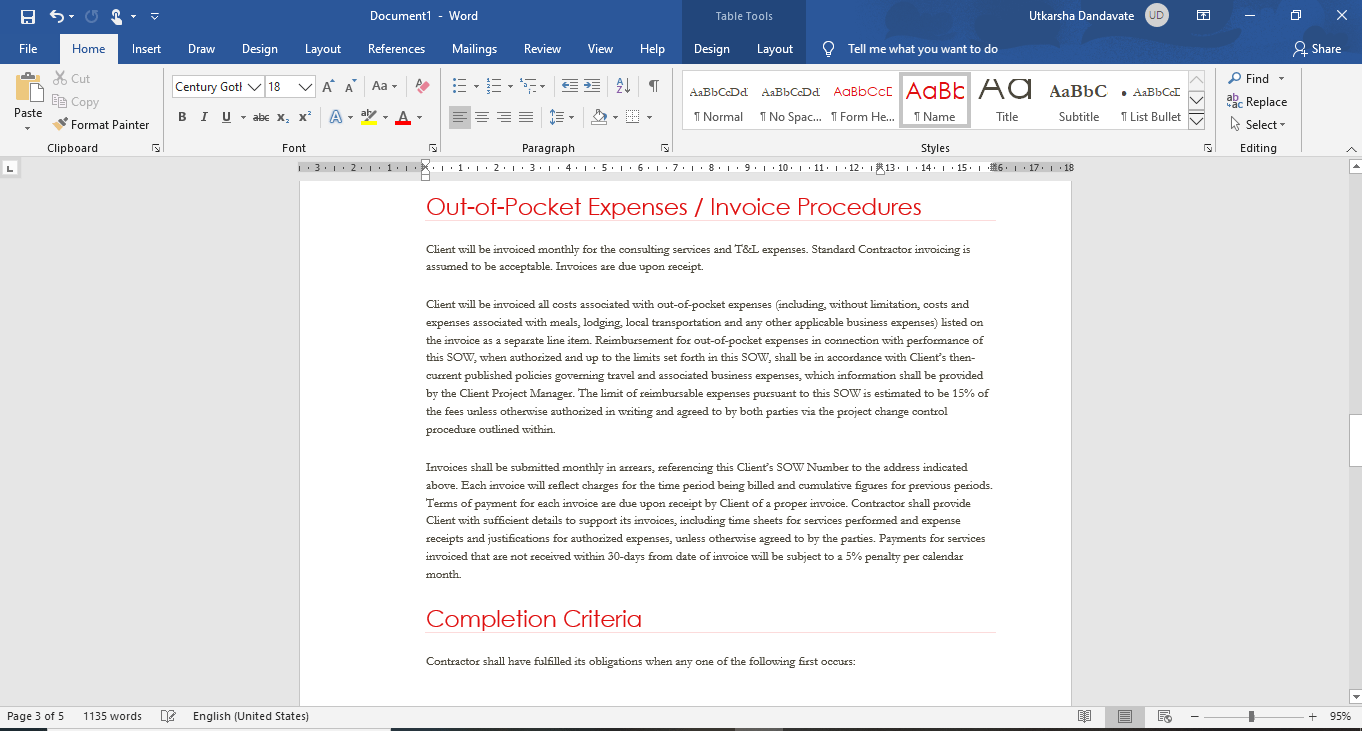Open the numbering list dropdown
The height and width of the screenshot is (731, 1362).
point(510,87)
